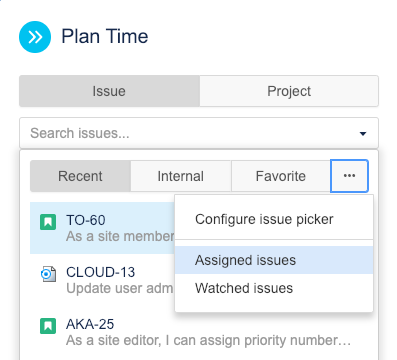Switch to the Issue toggle
The height and width of the screenshot is (360, 397).
[109, 91]
